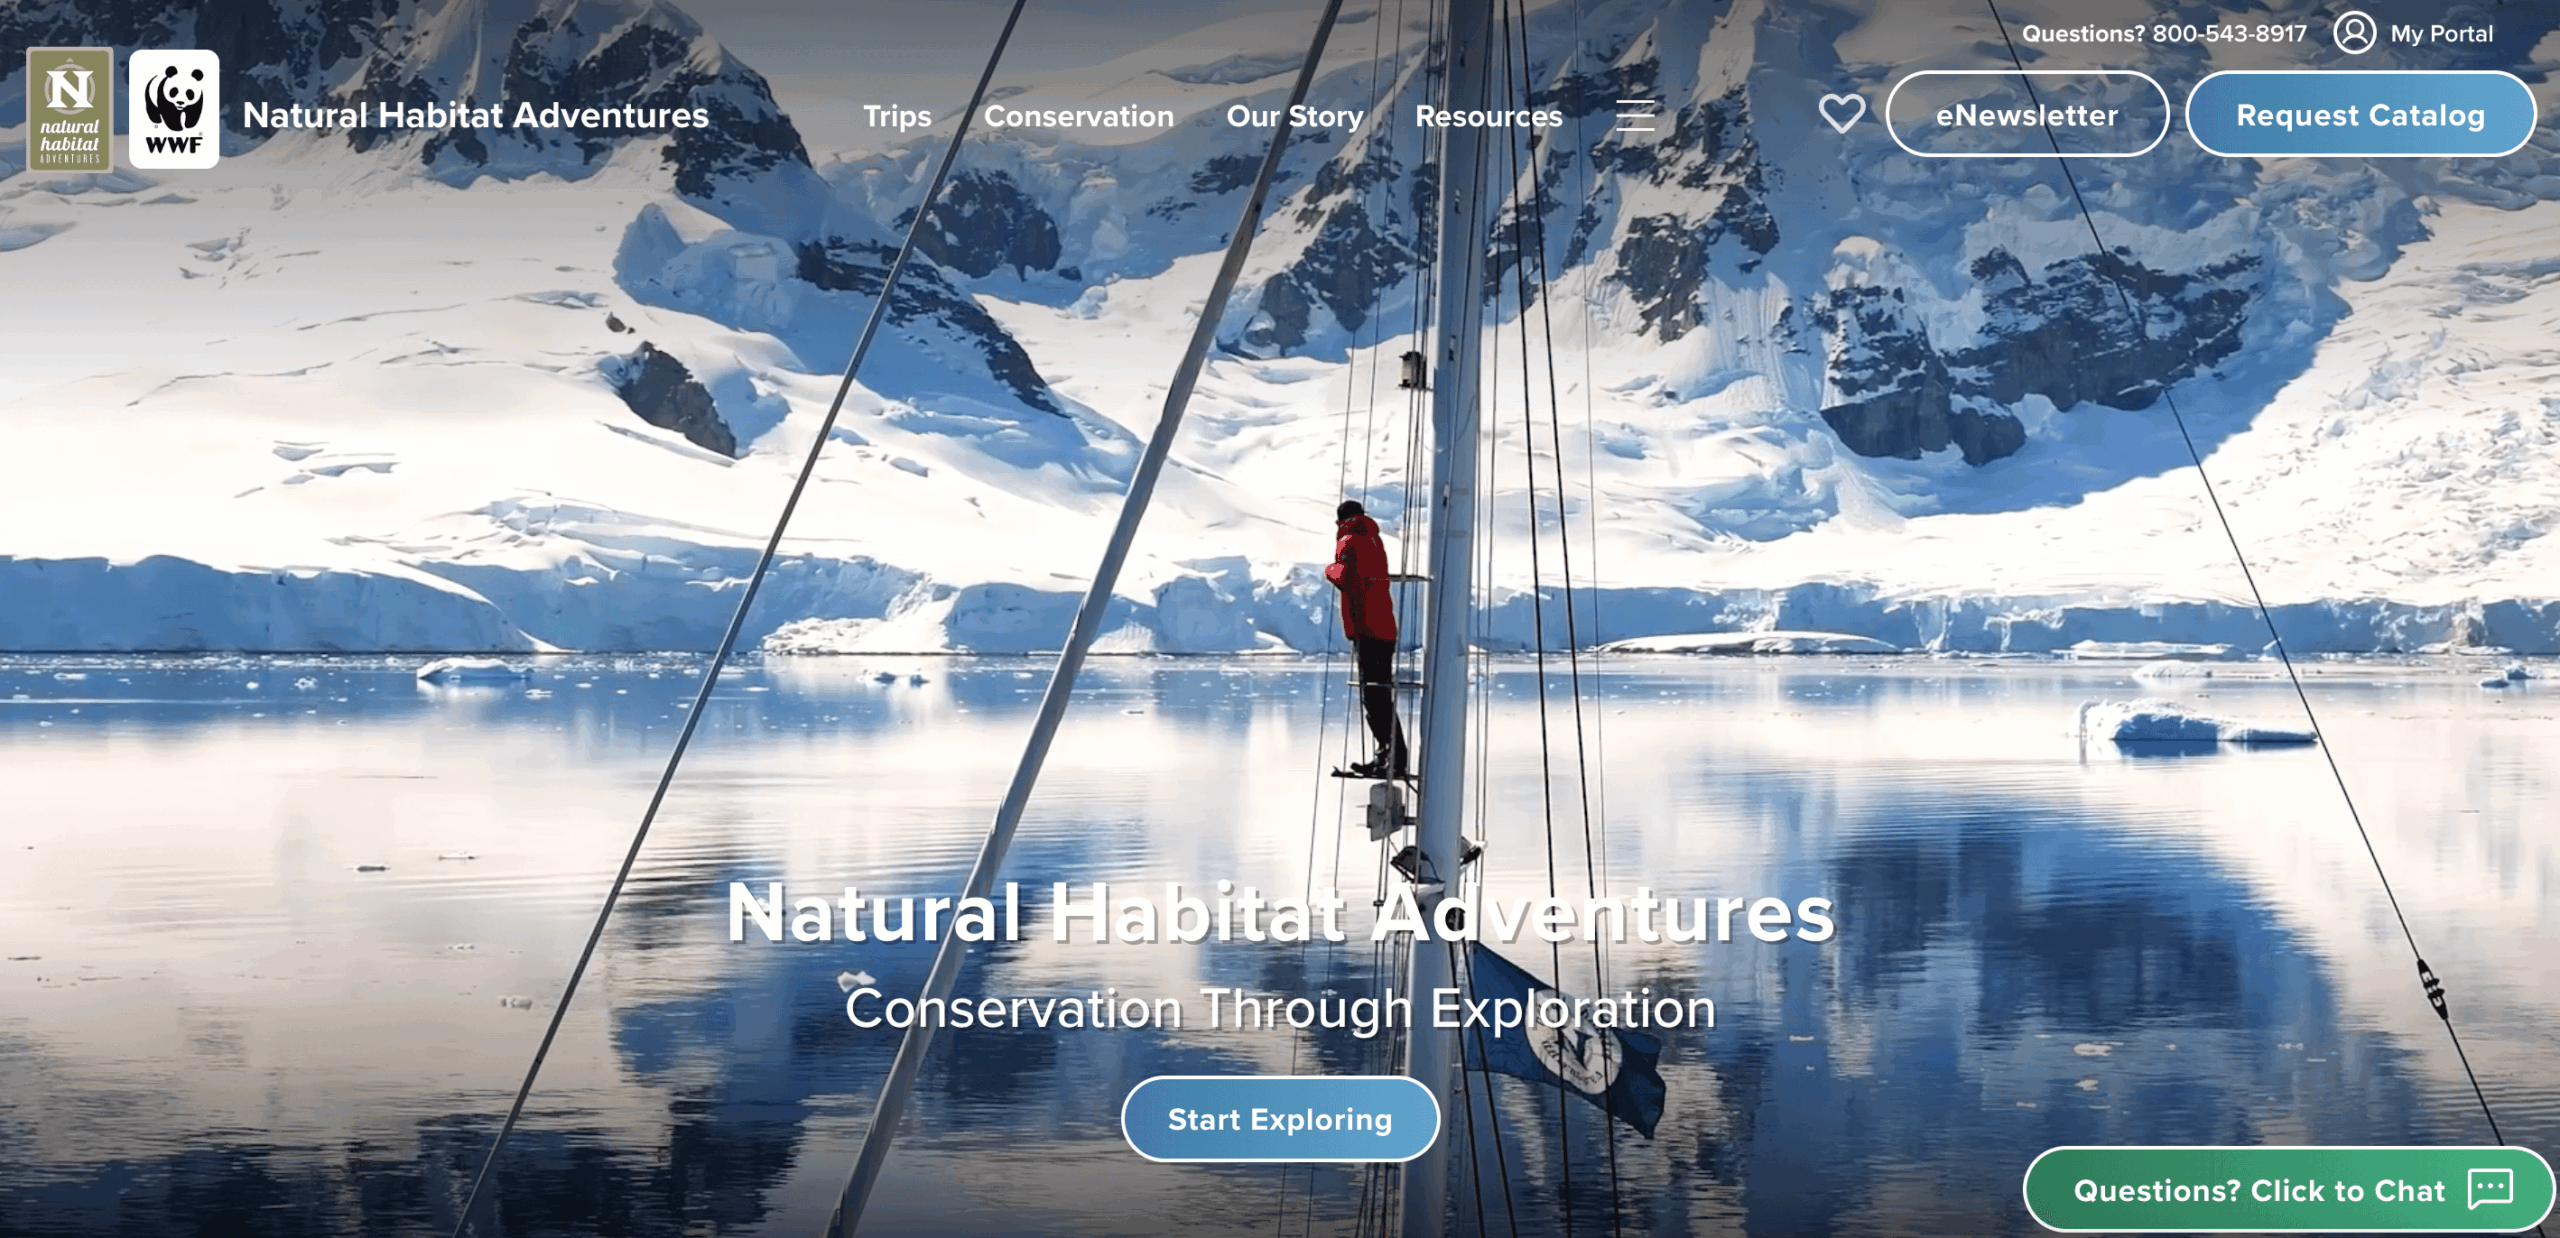Click the Natural Habitat Adventures header title

(476, 115)
